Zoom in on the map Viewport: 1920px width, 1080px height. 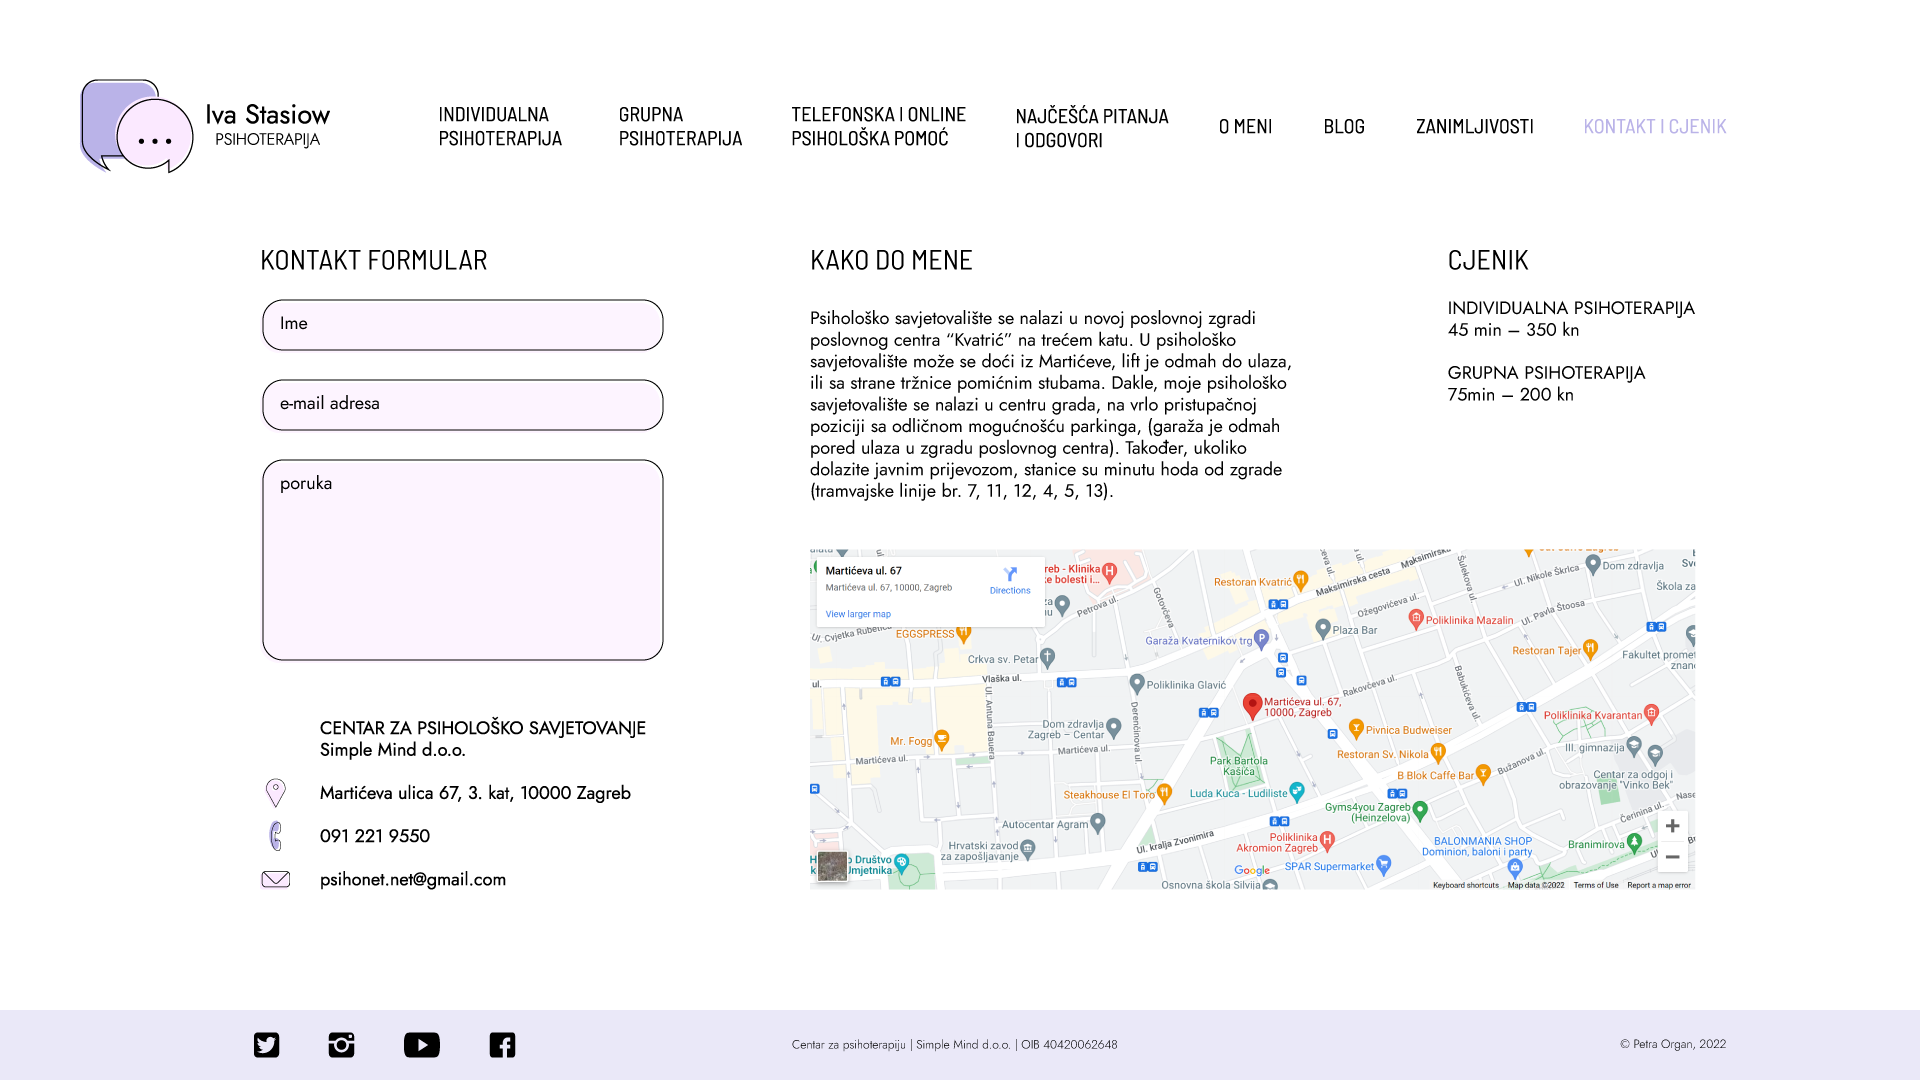1672,826
